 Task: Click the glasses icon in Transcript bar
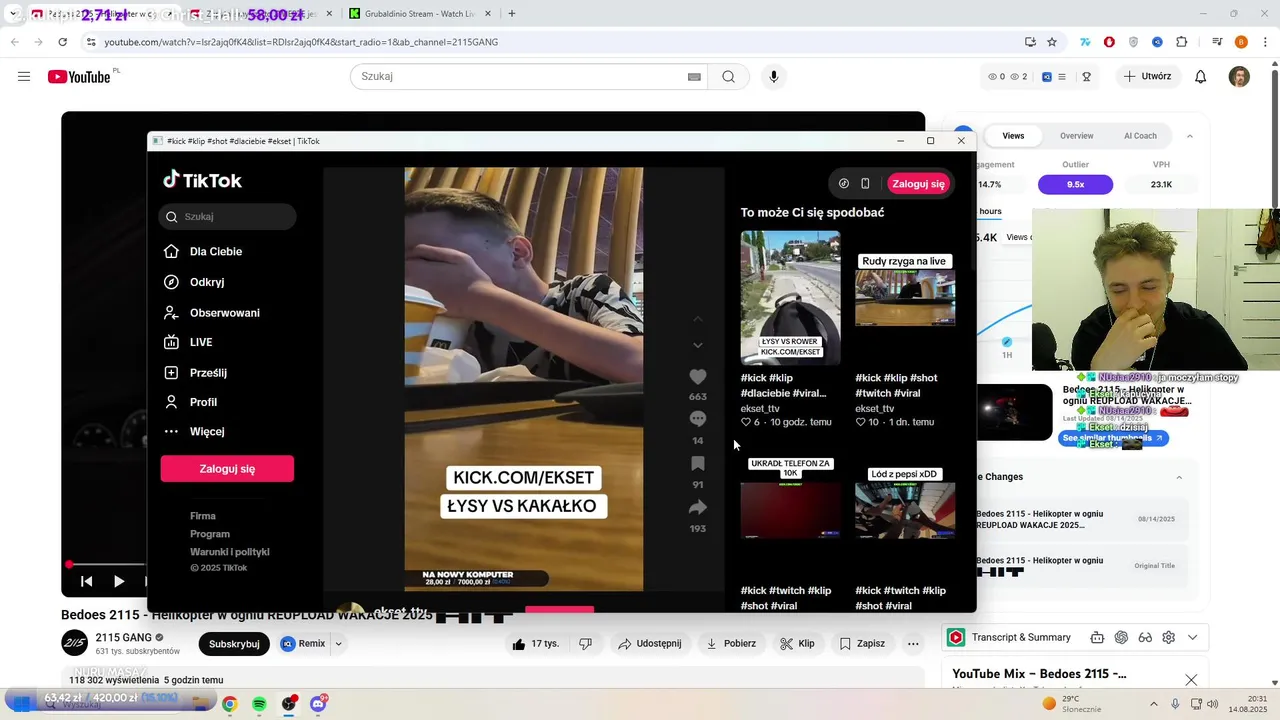1145,637
